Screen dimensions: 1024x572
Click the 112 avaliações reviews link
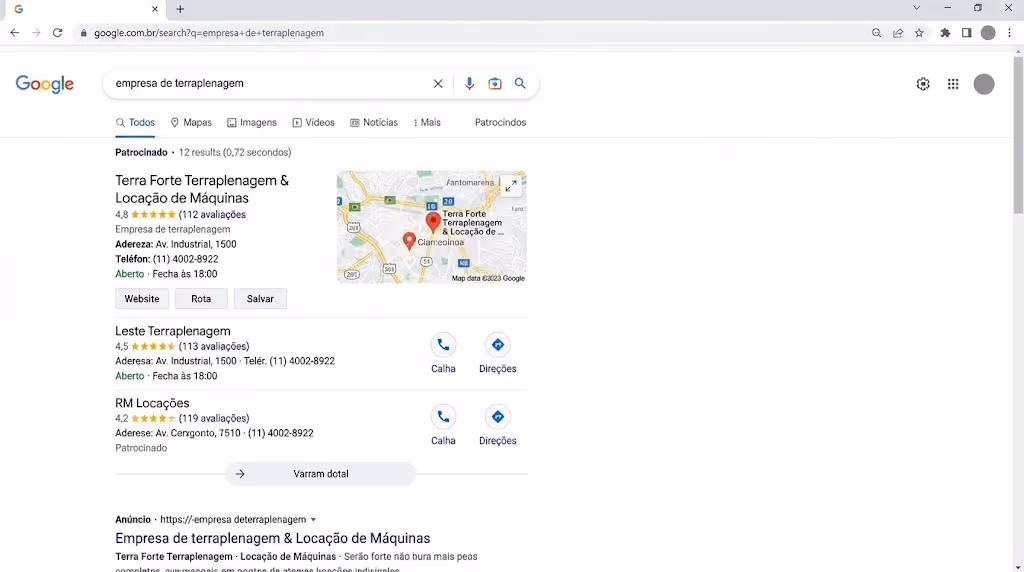(x=212, y=215)
